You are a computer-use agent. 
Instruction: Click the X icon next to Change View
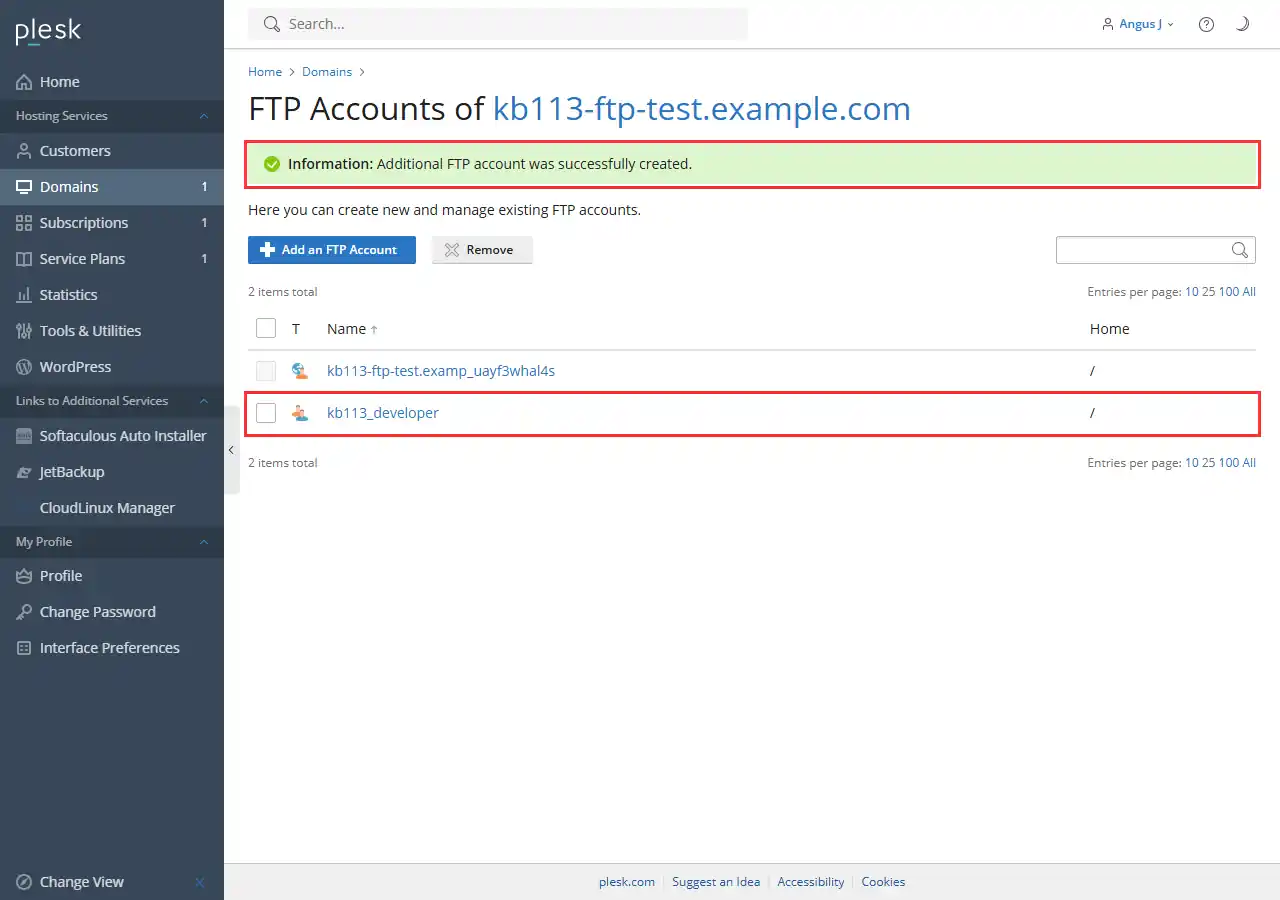tap(200, 882)
